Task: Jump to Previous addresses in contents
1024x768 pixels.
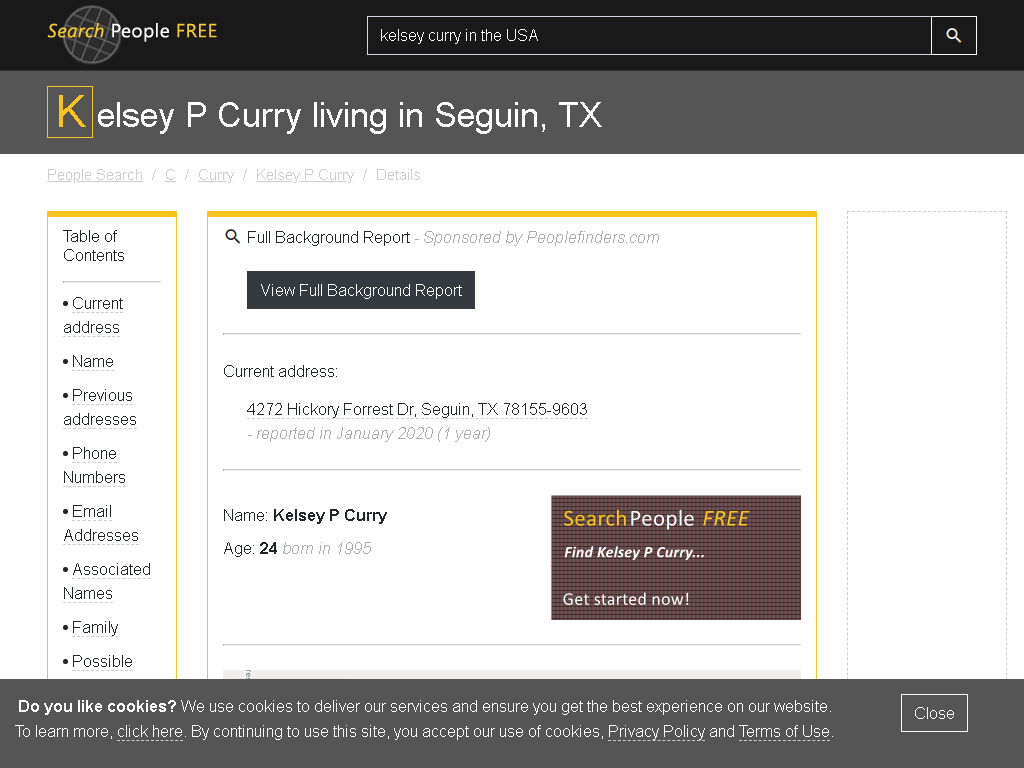Action: [x=100, y=408]
